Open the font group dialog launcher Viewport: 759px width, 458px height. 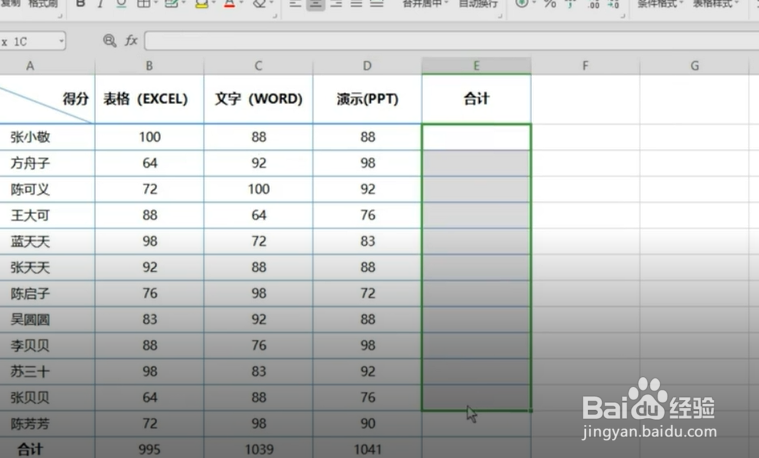coord(275,16)
